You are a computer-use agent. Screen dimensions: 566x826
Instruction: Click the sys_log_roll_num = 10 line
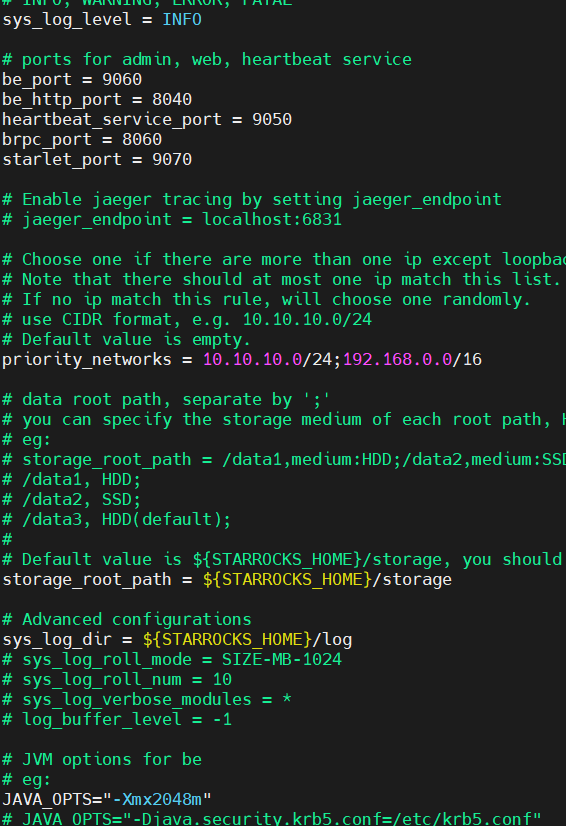[x=117, y=680]
